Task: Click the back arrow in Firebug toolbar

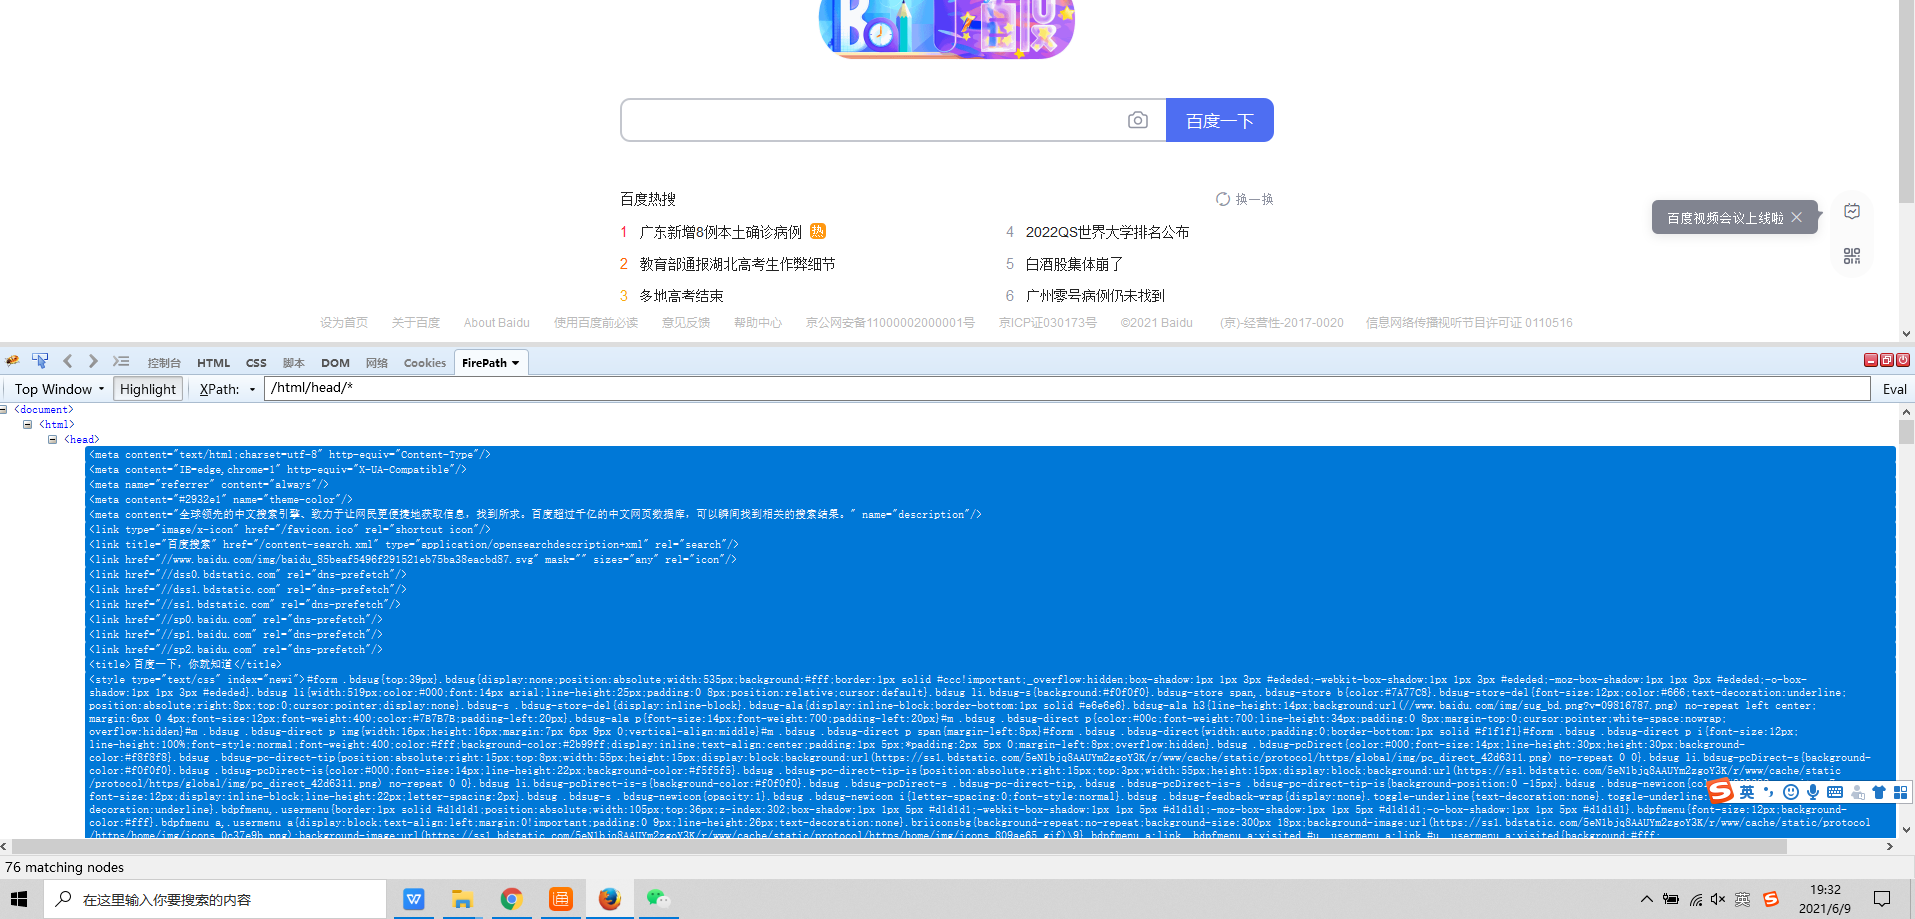Action: 67,361
